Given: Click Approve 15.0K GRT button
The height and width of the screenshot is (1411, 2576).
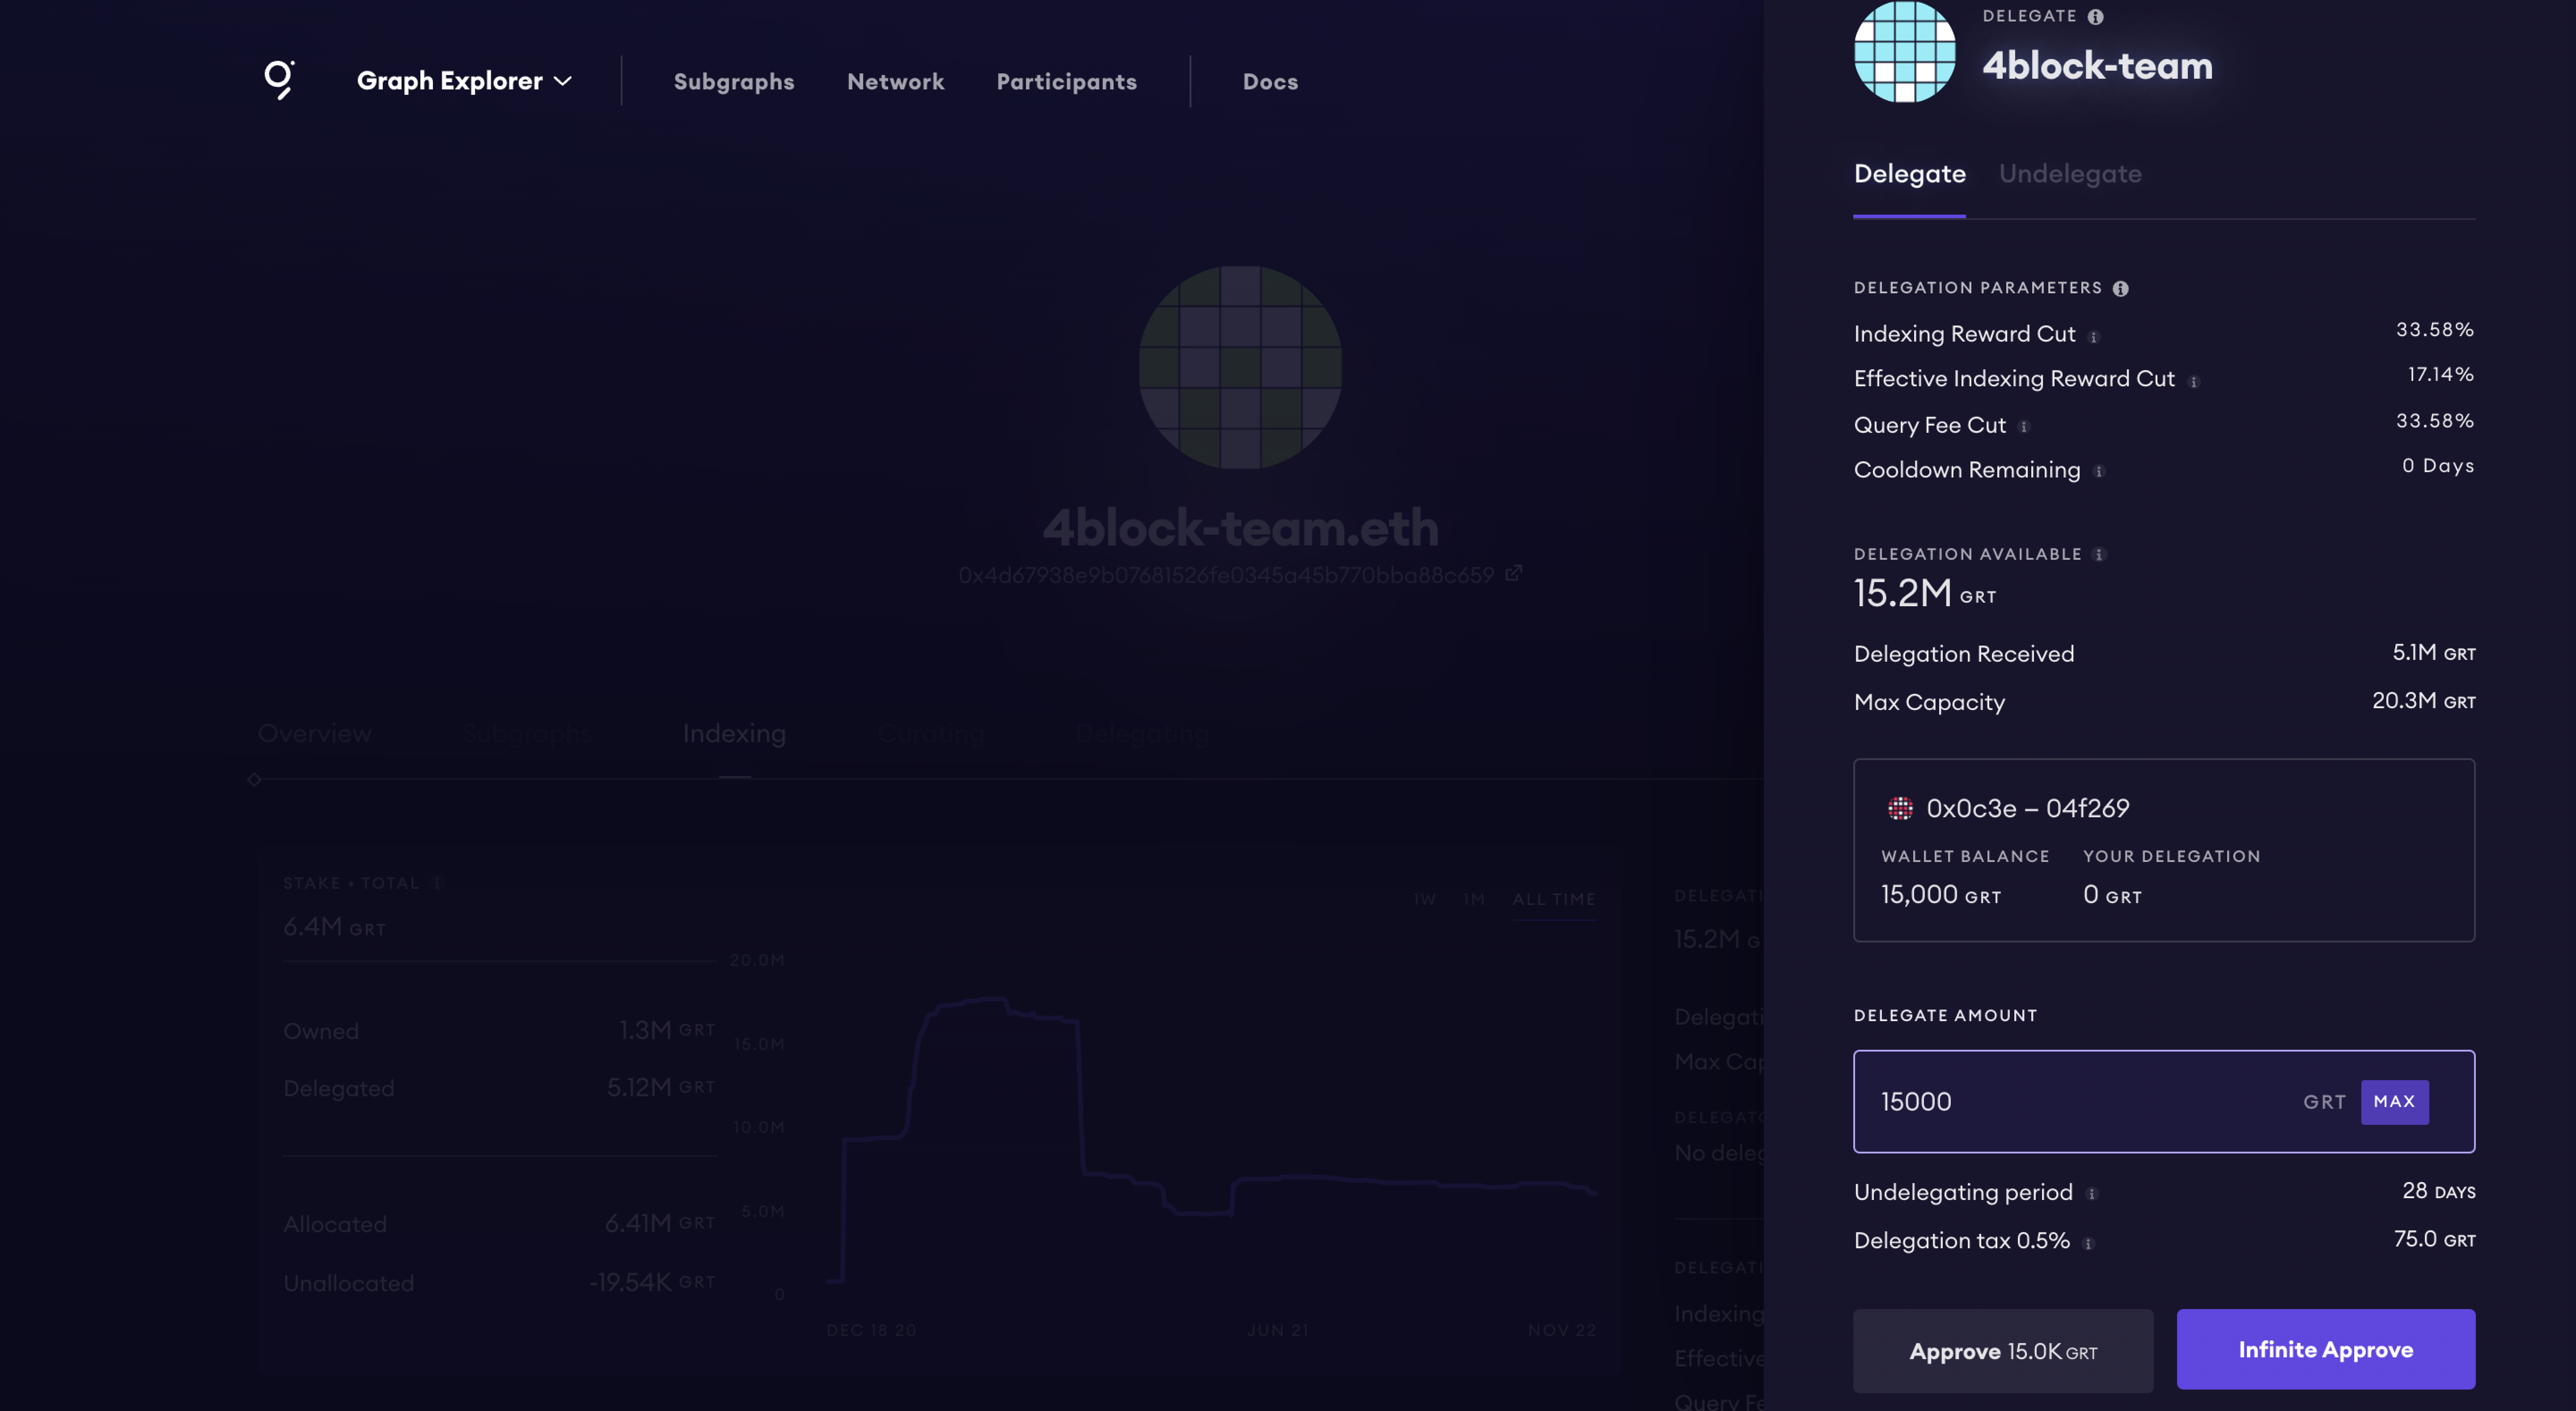Looking at the screenshot, I should 2002,1351.
